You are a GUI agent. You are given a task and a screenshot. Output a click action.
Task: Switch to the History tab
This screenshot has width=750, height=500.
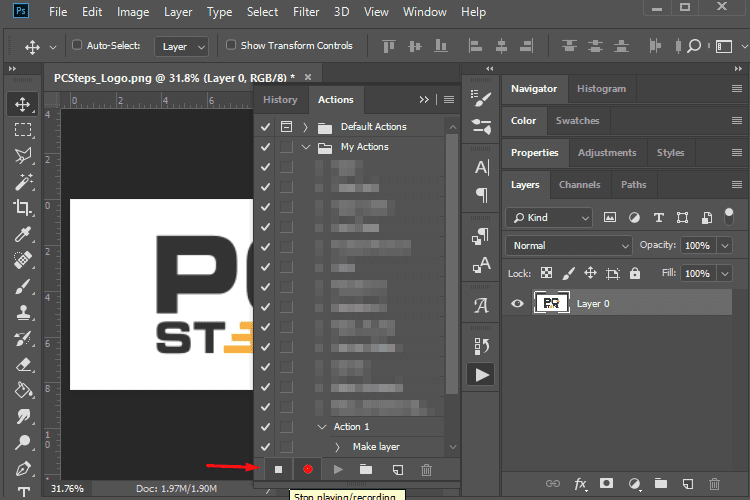pos(280,99)
